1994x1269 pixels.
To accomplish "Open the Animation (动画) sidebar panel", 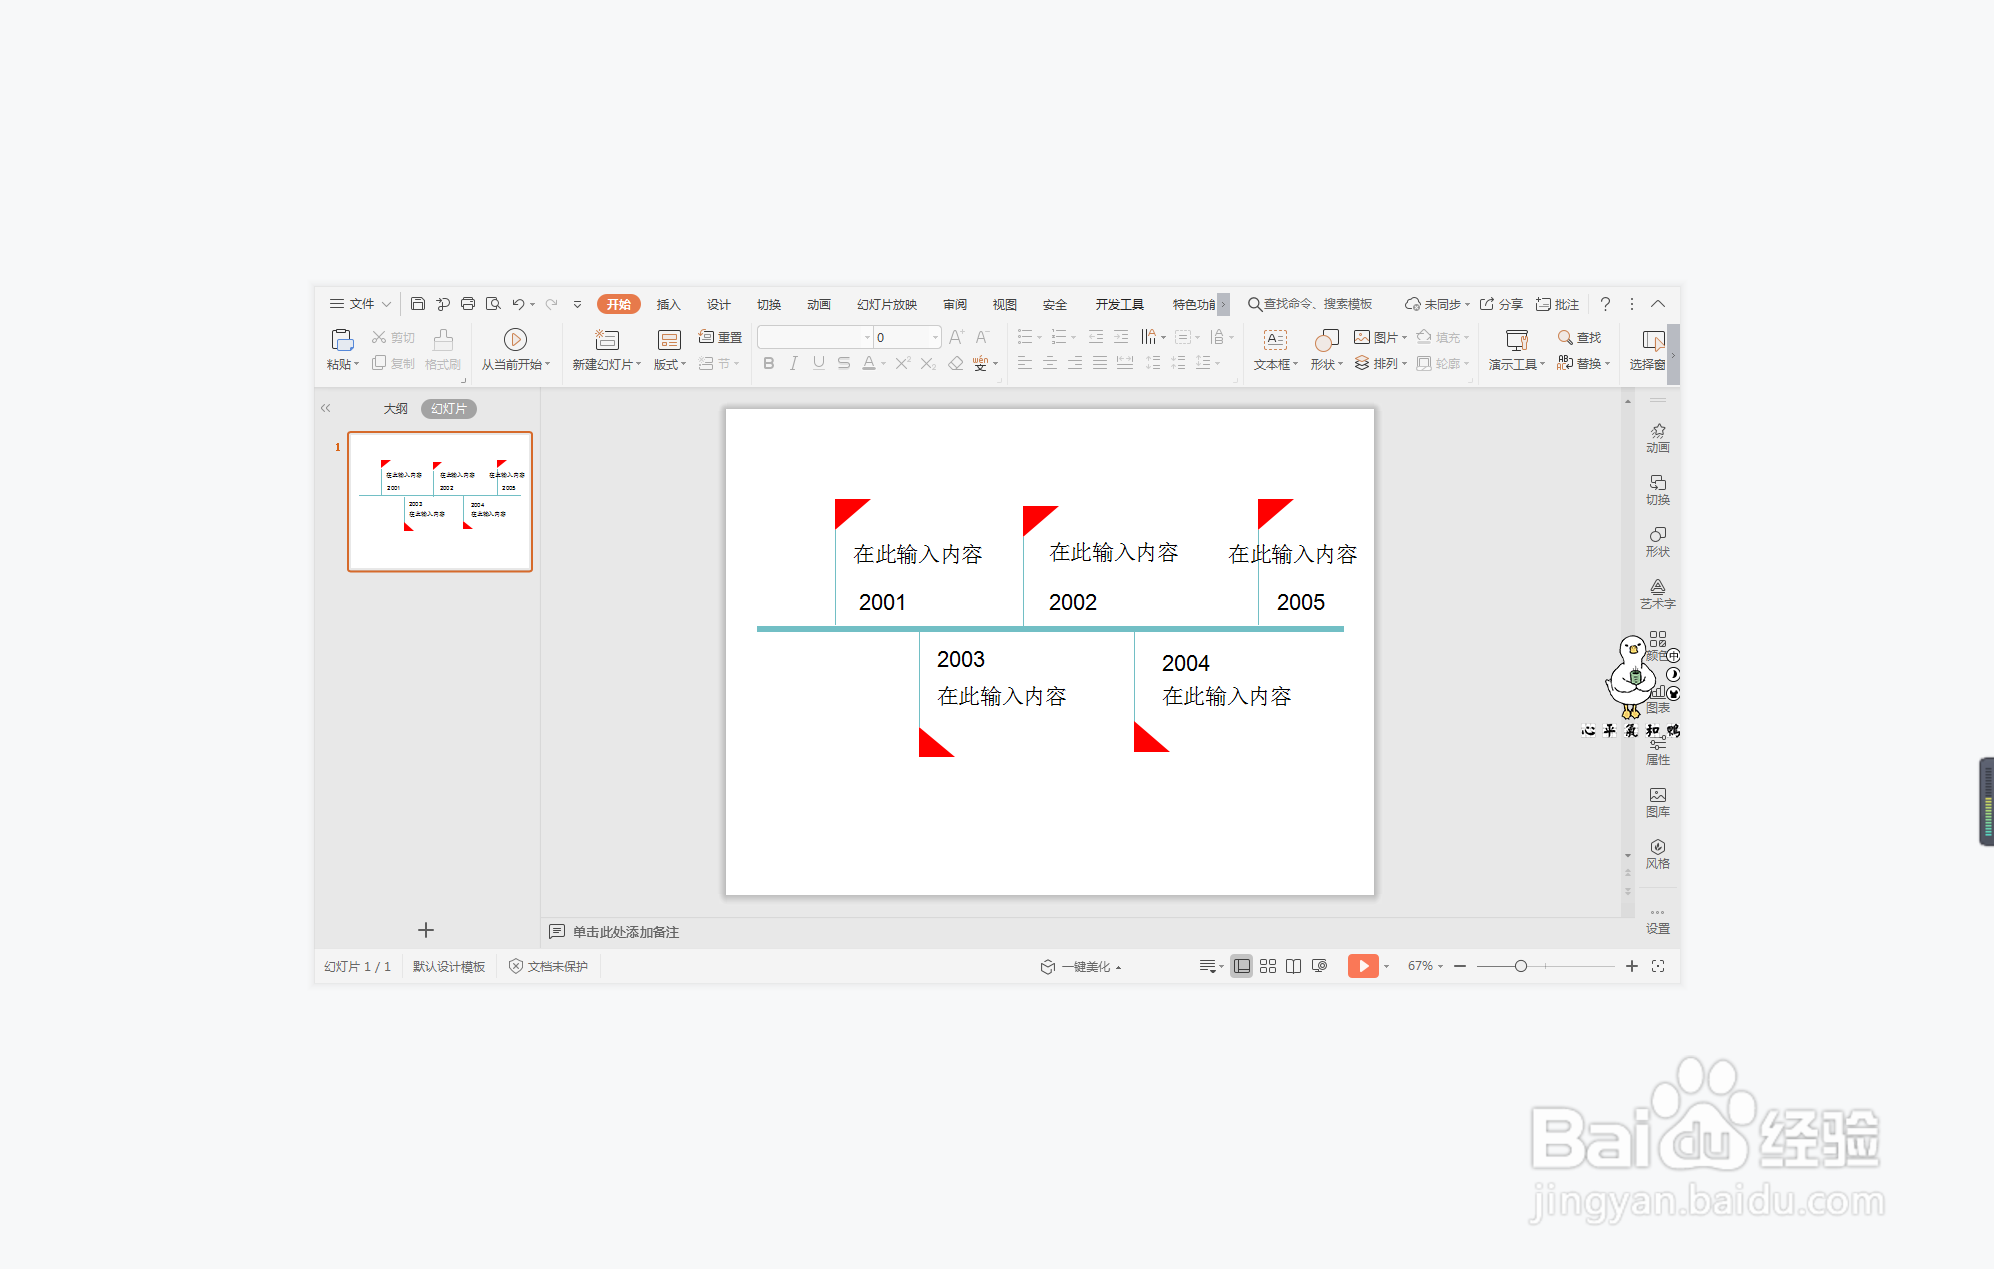I will pyautogui.click(x=1657, y=437).
